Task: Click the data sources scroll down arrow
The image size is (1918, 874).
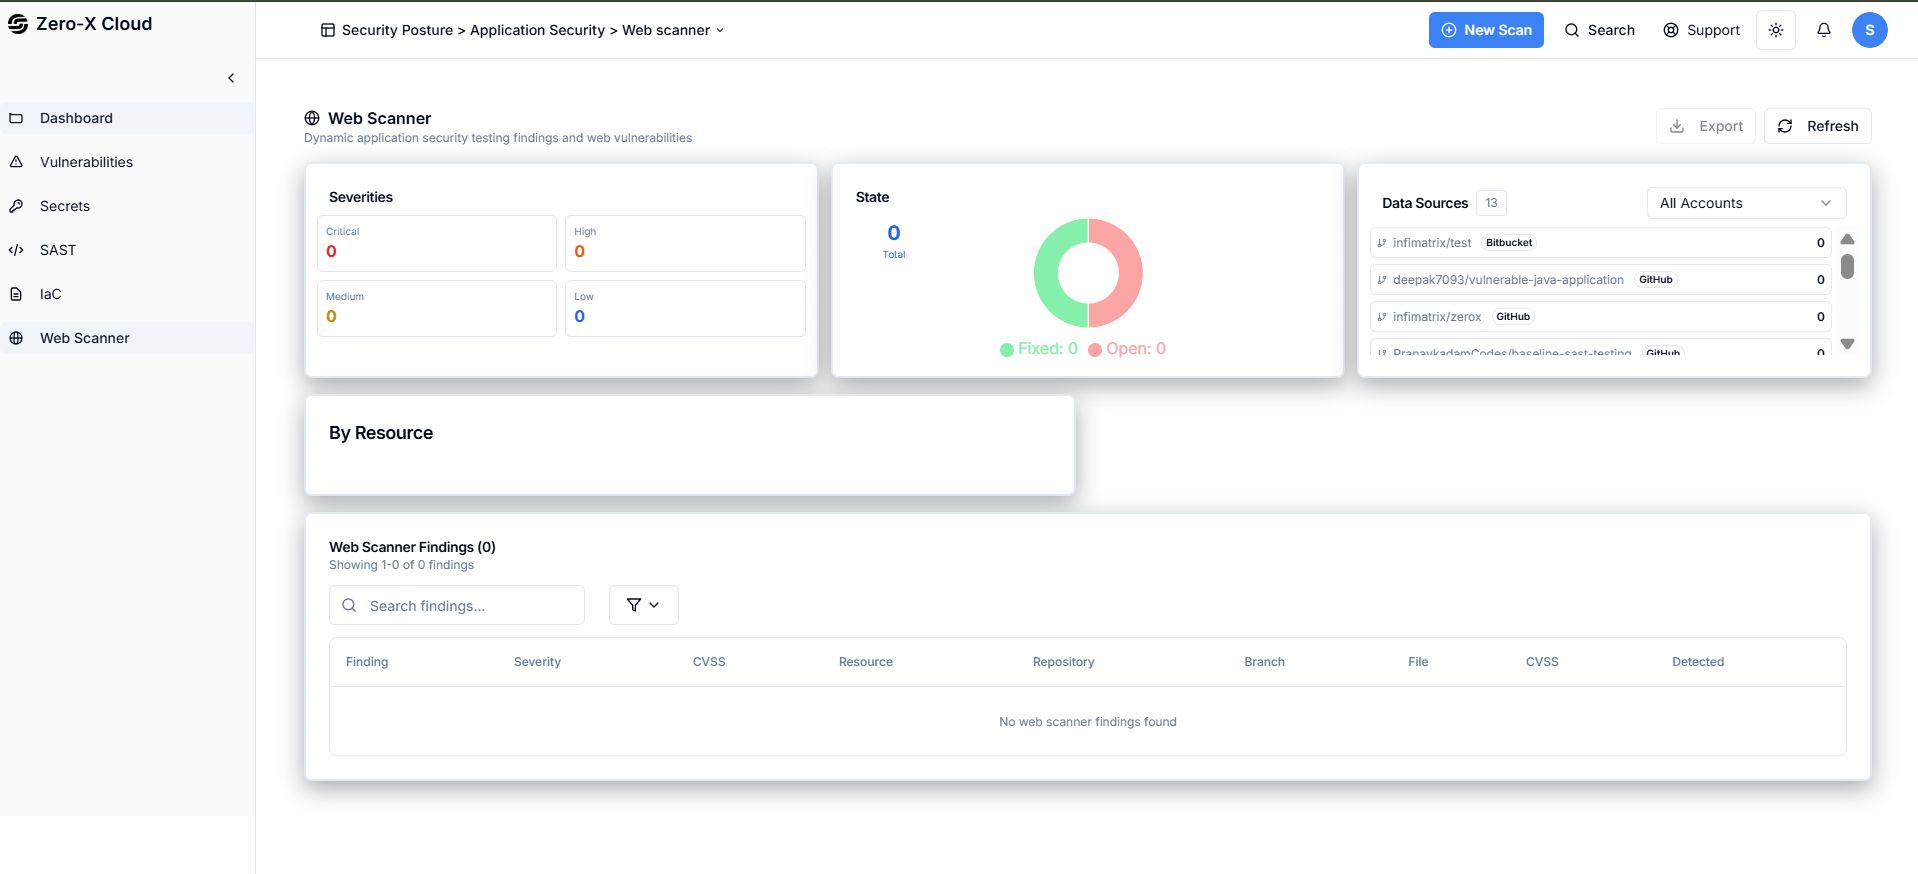Action: (1848, 344)
